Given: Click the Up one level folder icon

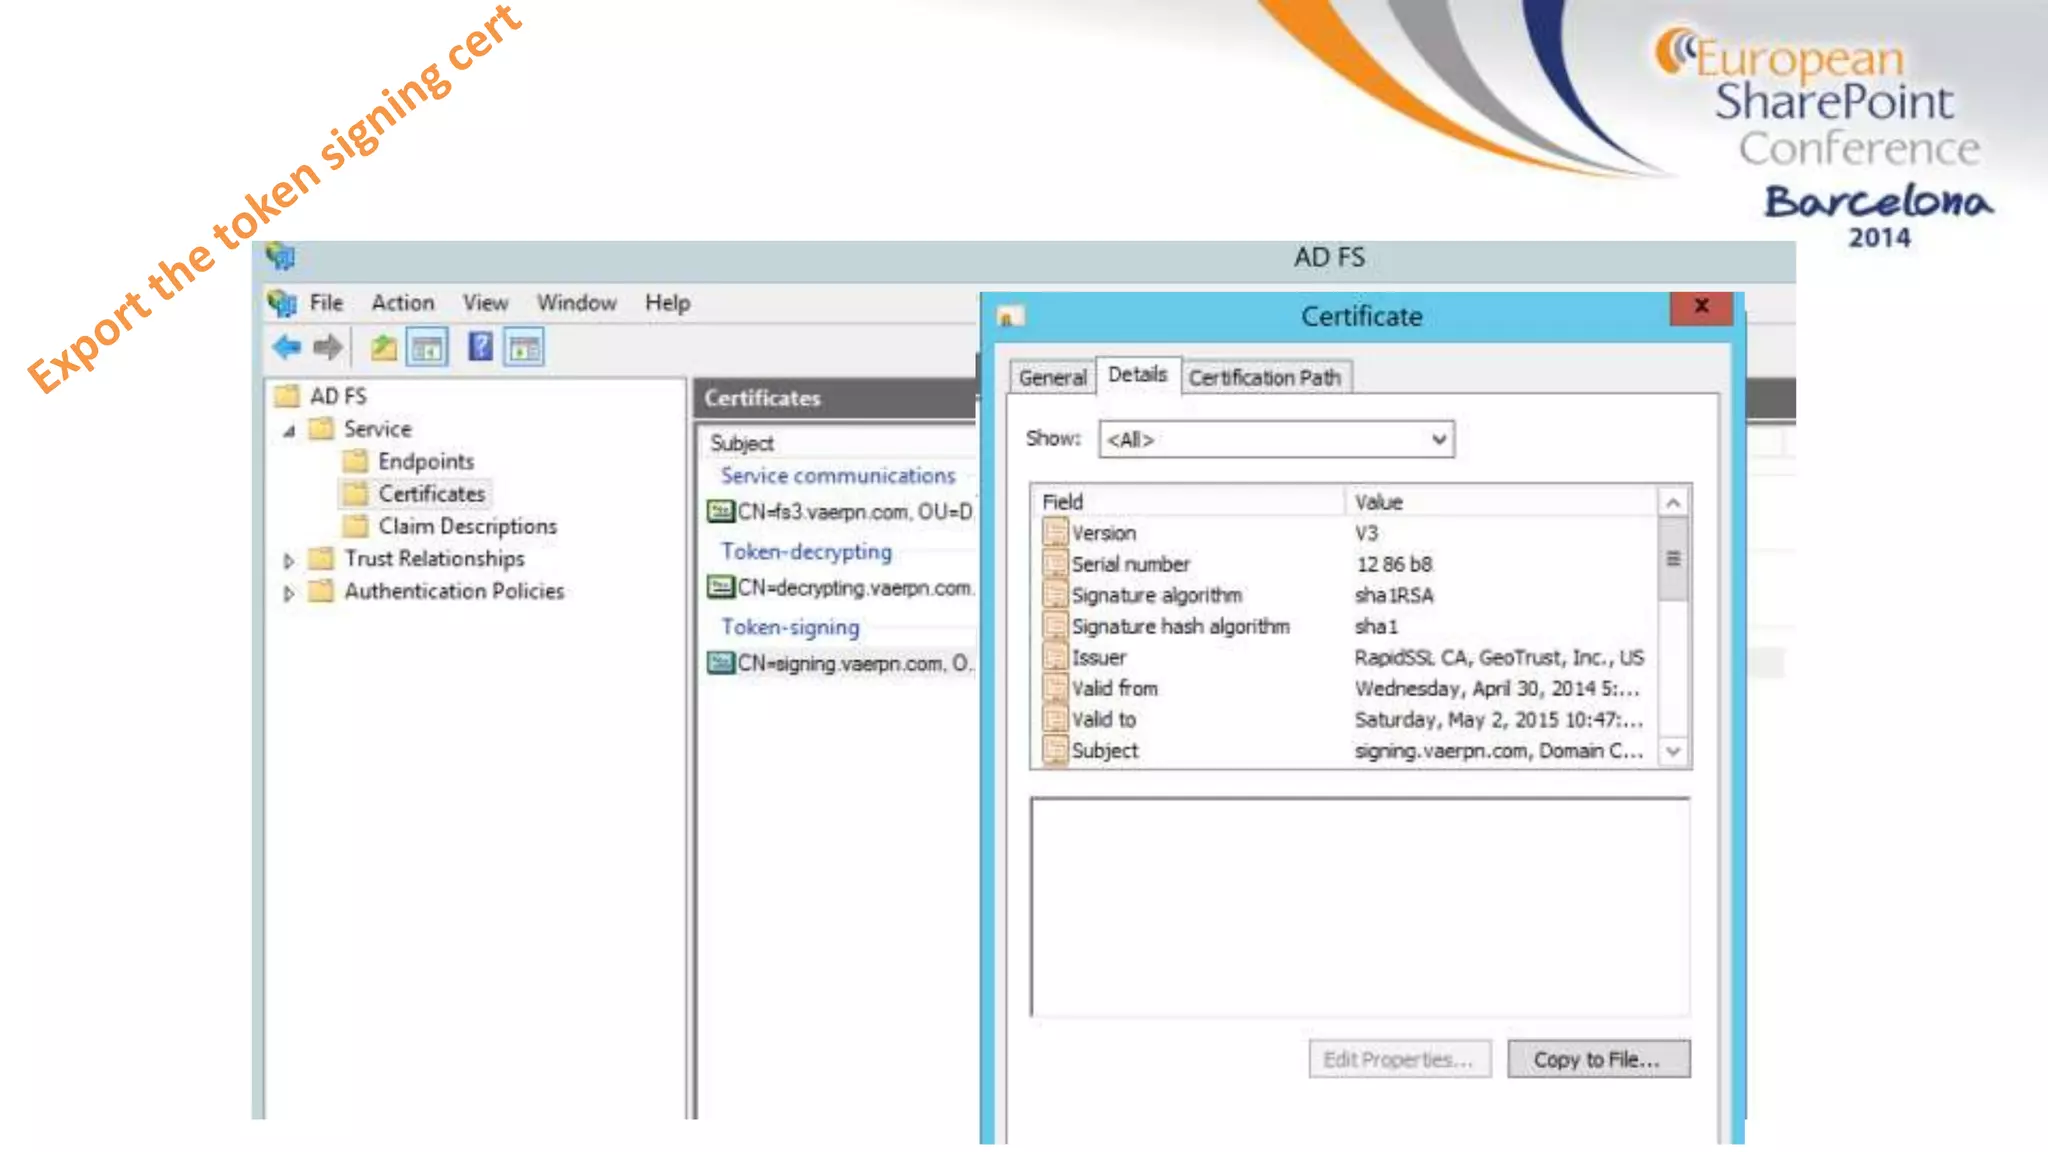Looking at the screenshot, I should (x=384, y=348).
